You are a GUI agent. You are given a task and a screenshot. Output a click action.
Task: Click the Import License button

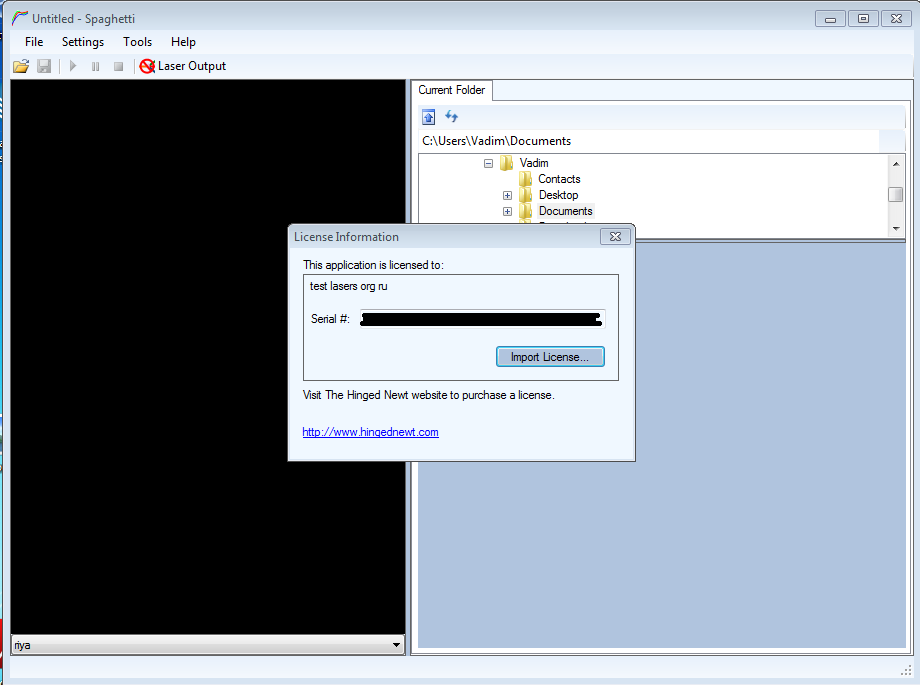click(x=550, y=357)
